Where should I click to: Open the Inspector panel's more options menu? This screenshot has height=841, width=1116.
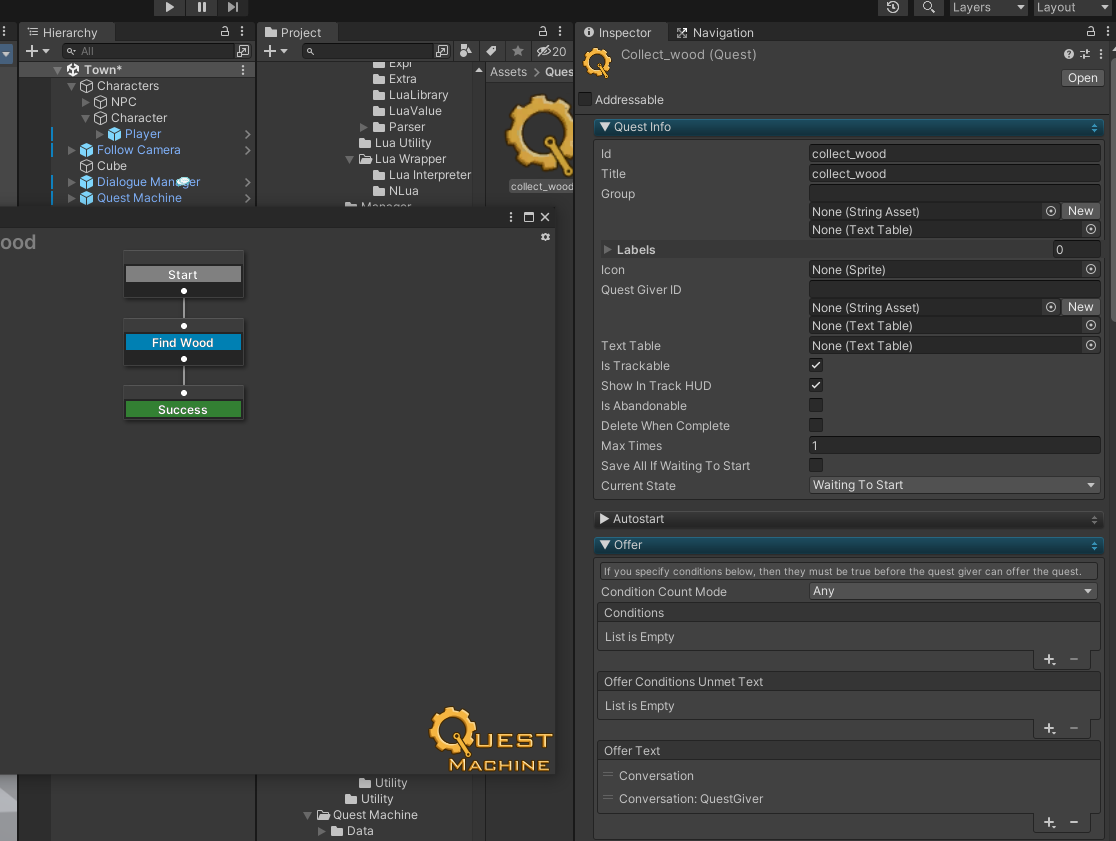(x=1107, y=31)
